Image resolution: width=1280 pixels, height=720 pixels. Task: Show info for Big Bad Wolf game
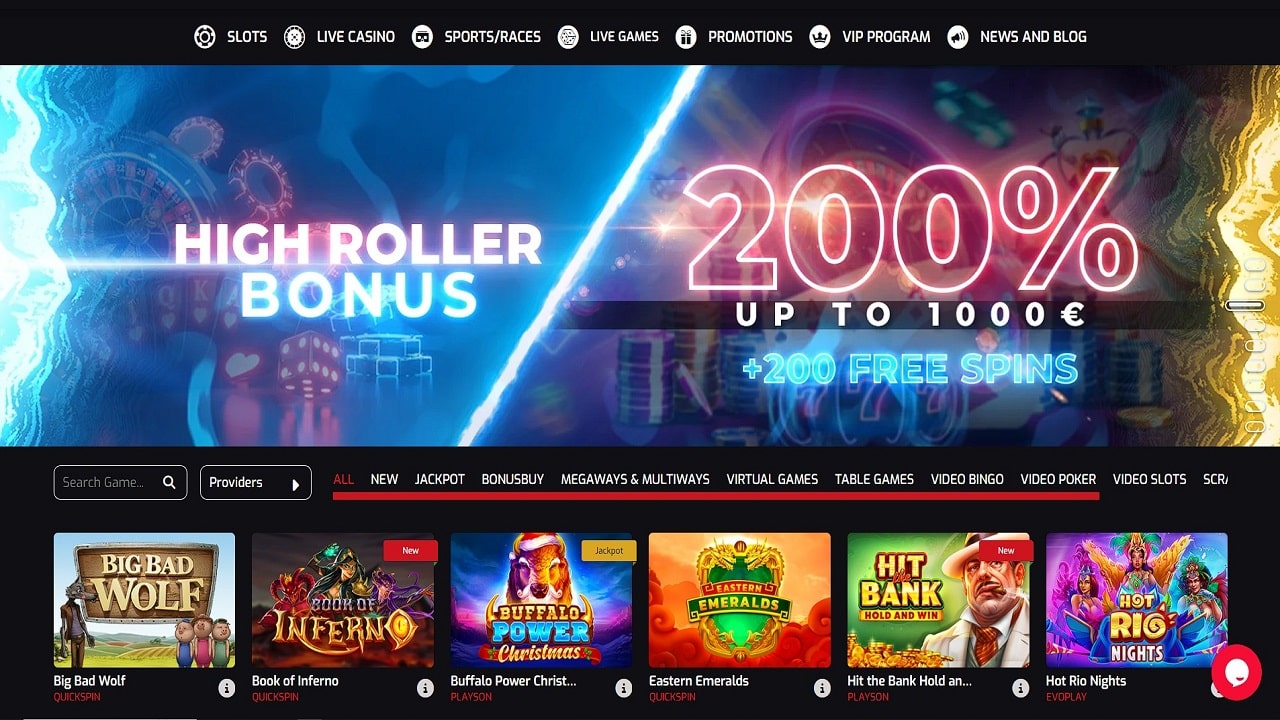pos(227,688)
